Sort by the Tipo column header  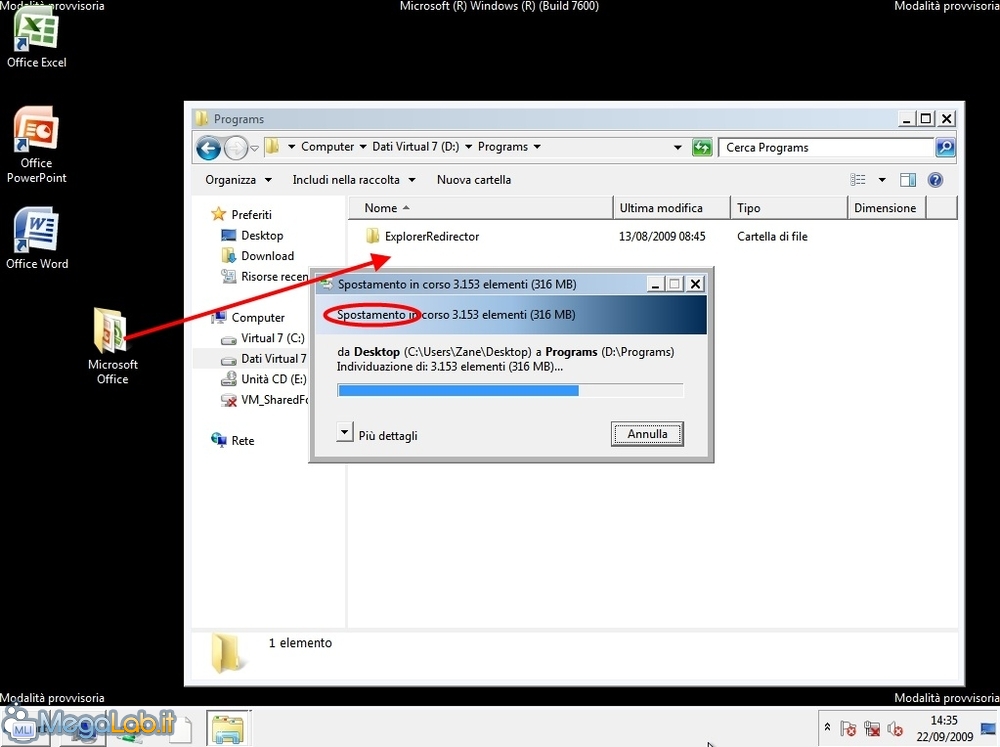click(x=789, y=208)
